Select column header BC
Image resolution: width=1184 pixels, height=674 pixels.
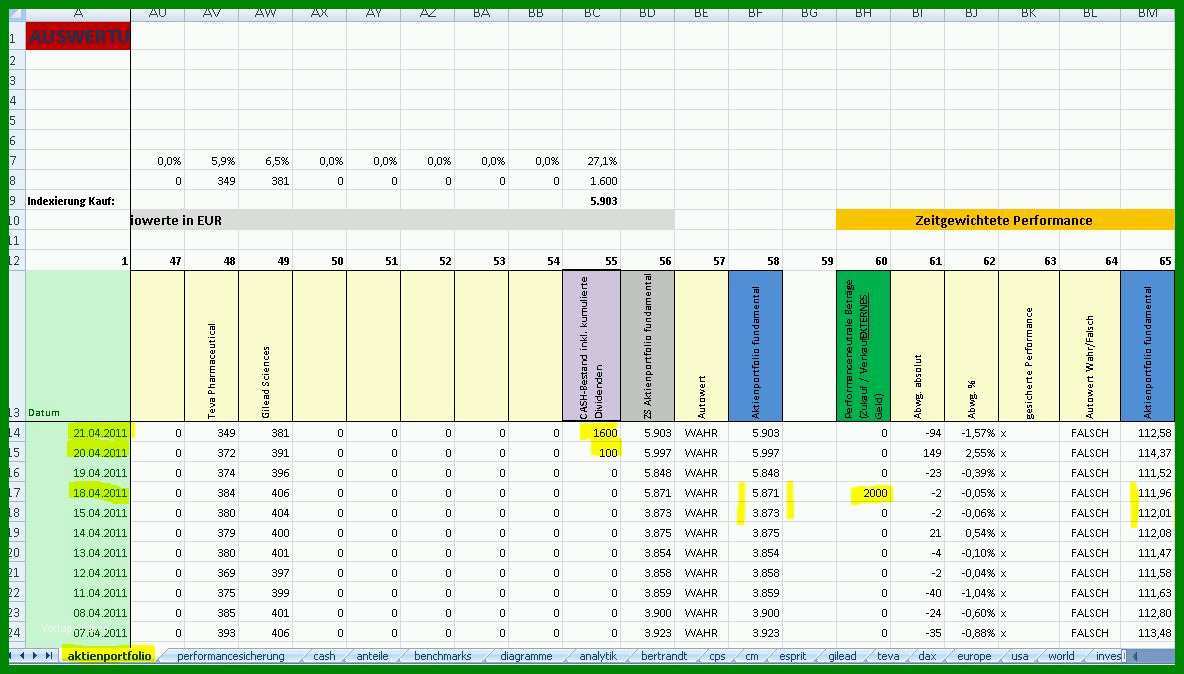[591, 14]
